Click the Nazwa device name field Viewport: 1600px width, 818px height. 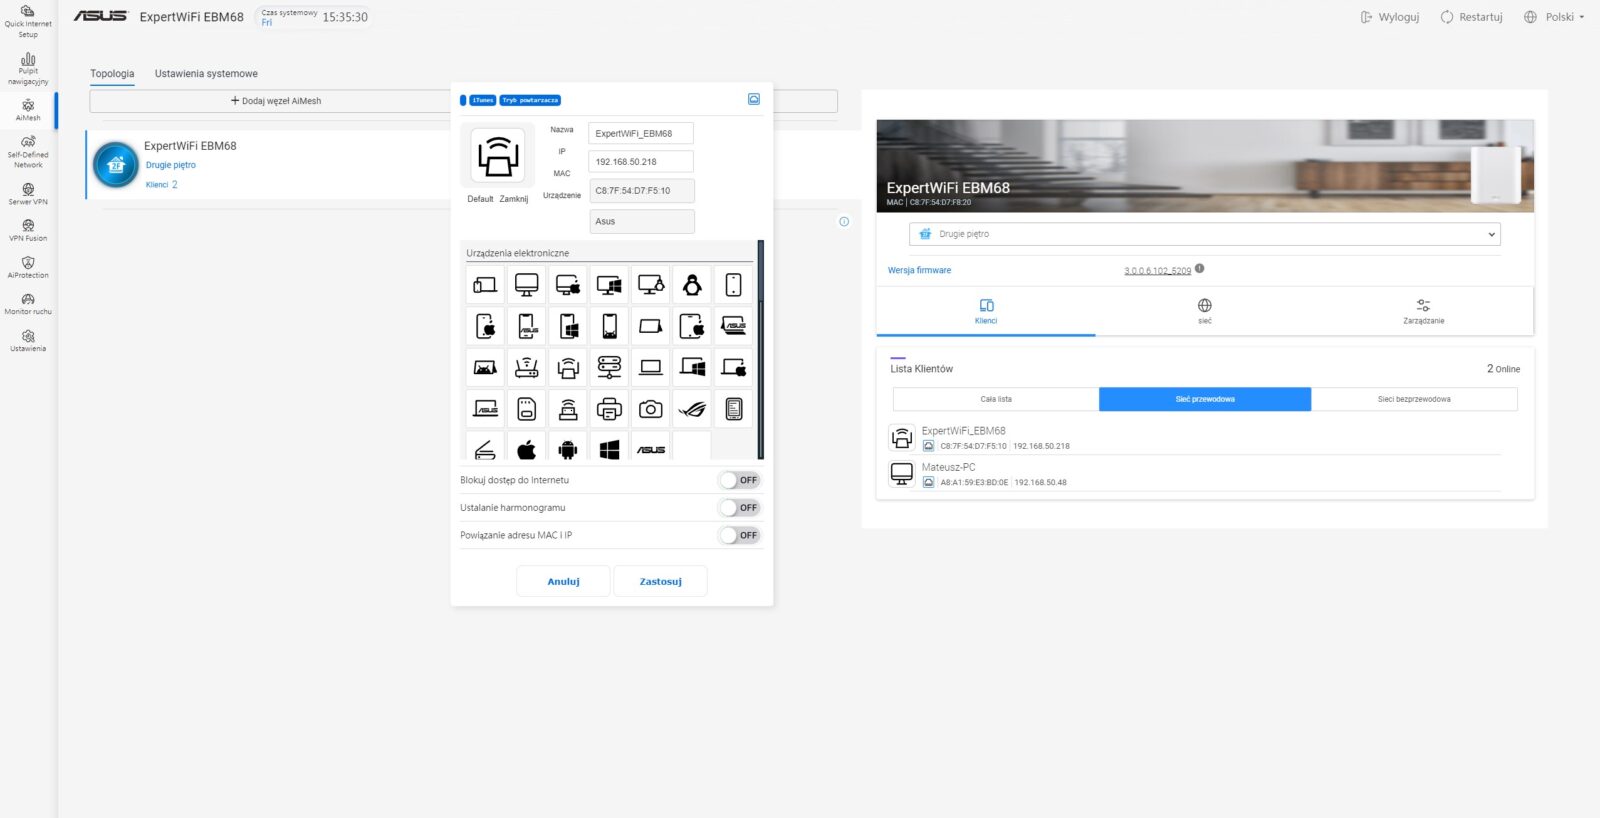tap(640, 133)
